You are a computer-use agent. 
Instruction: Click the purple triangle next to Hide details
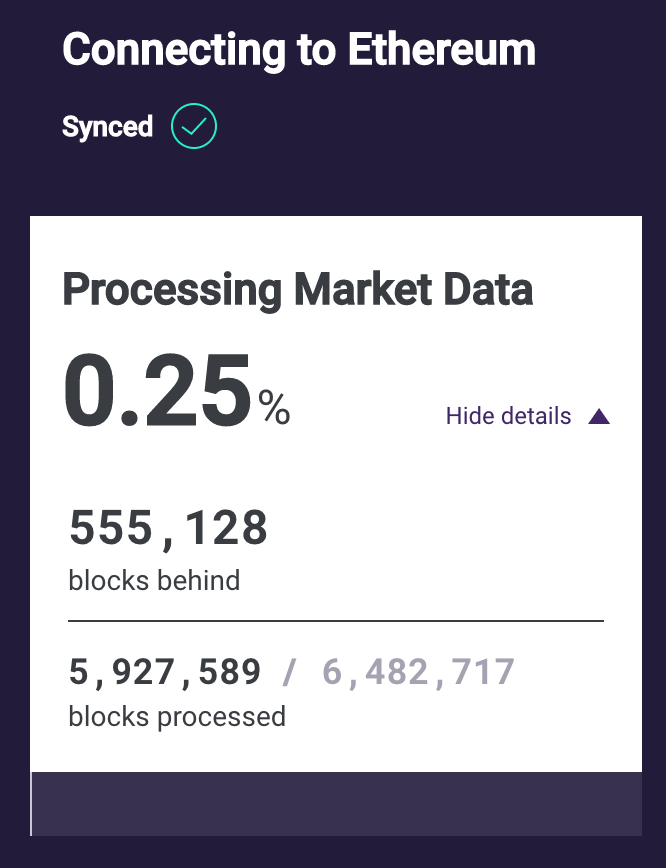coord(598,415)
